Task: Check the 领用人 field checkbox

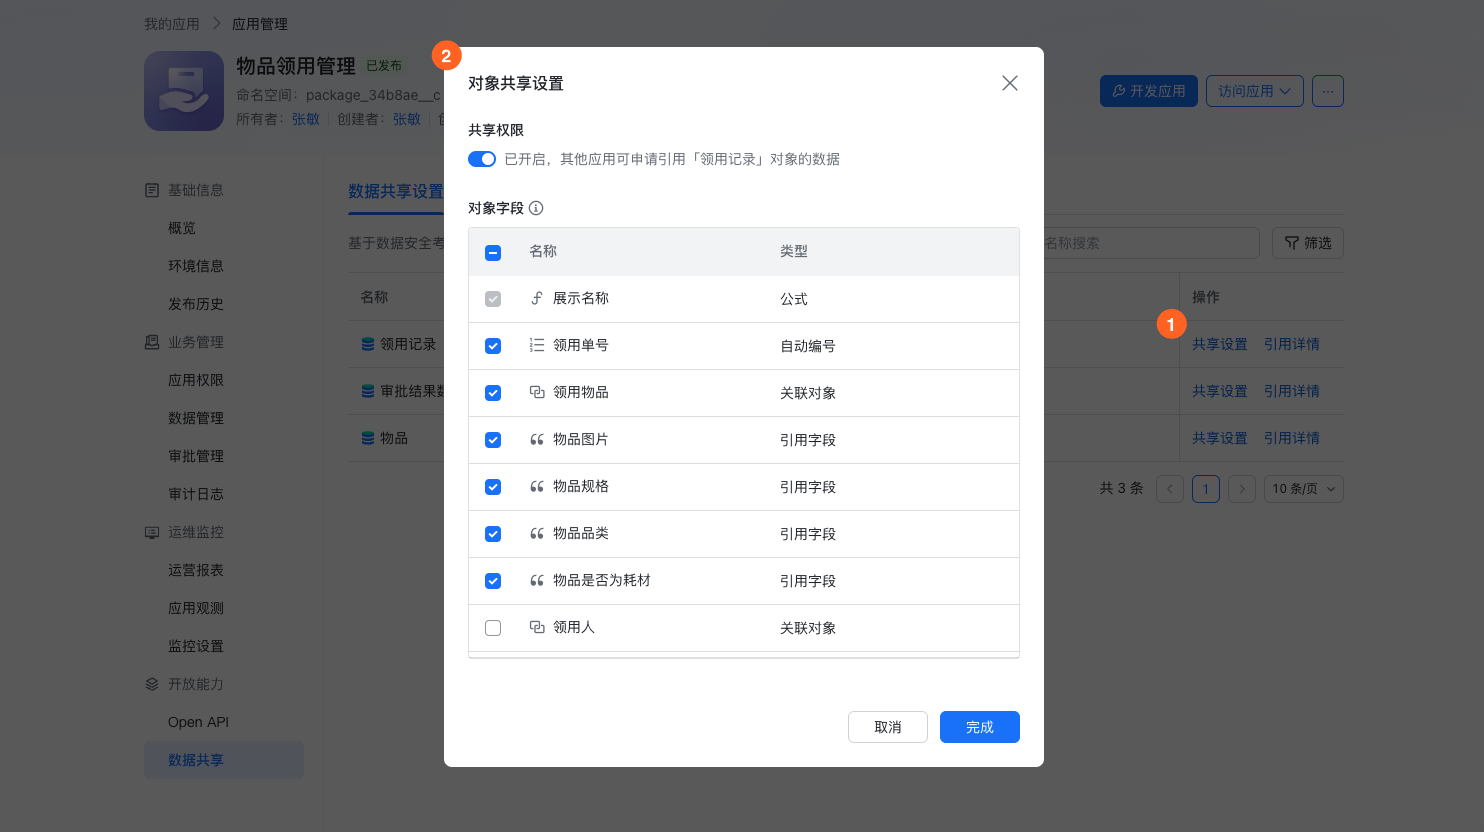Action: click(x=493, y=628)
